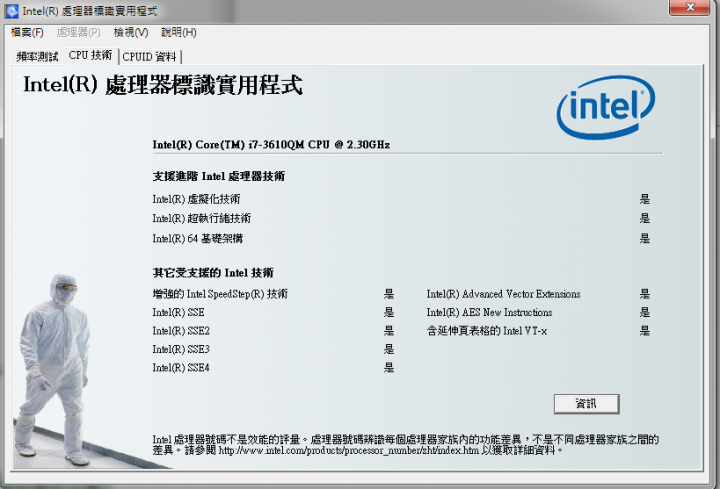Click Intel(R) AES New Instructions label
720x489 pixels.
tap(489, 312)
